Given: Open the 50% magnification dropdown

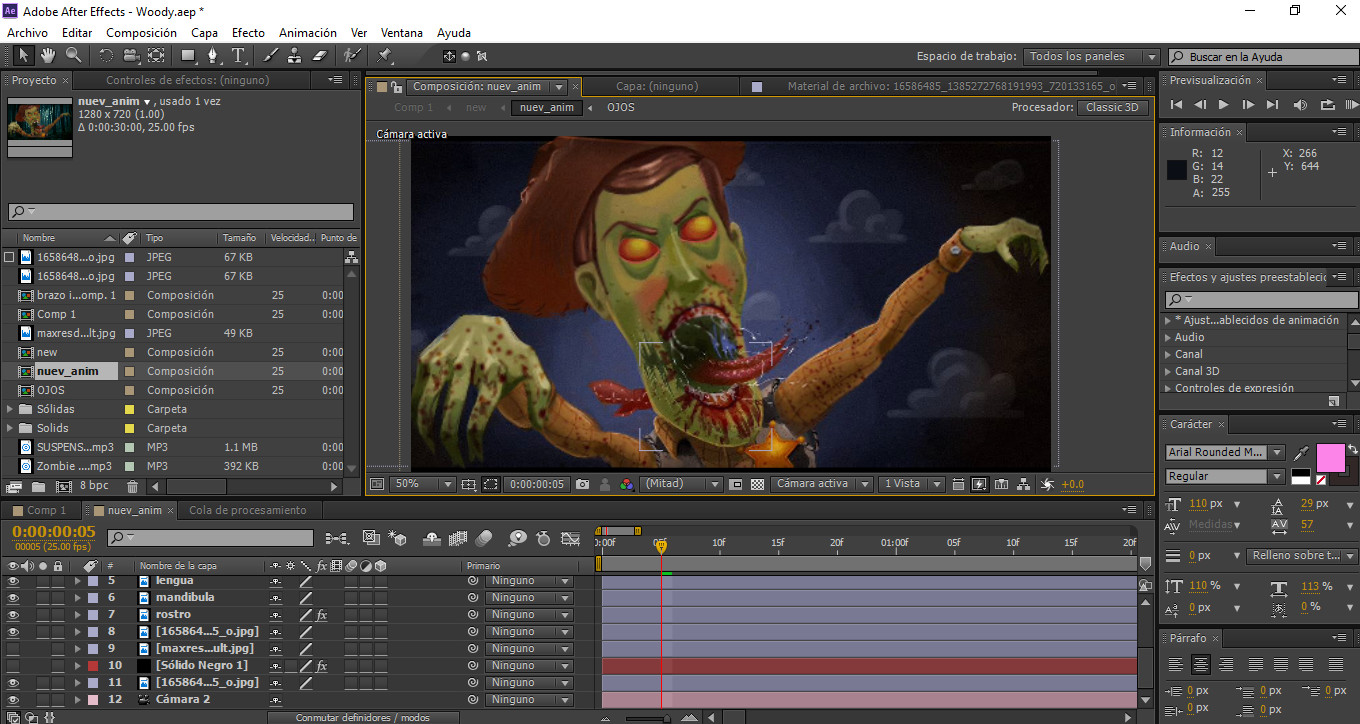Looking at the screenshot, I should [422, 484].
